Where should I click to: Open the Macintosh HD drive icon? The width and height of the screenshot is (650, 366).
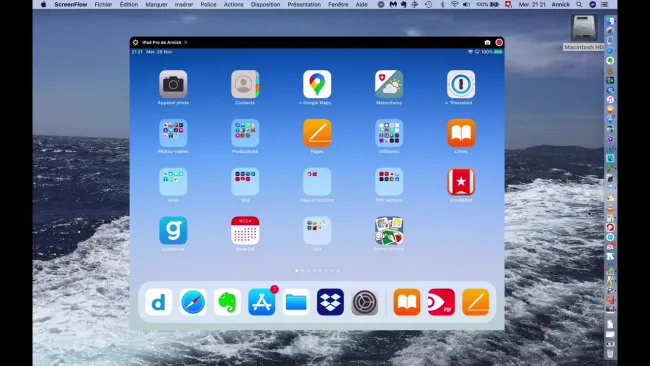[584, 28]
